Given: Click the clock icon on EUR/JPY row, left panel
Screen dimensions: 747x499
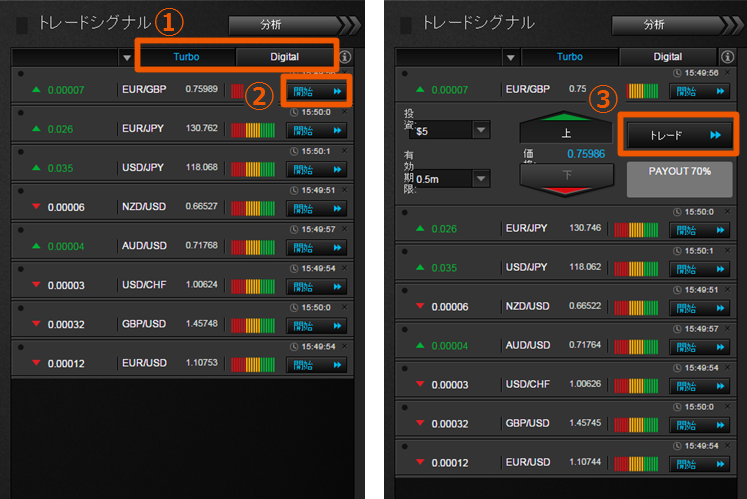Looking at the screenshot, I should tap(294, 112).
